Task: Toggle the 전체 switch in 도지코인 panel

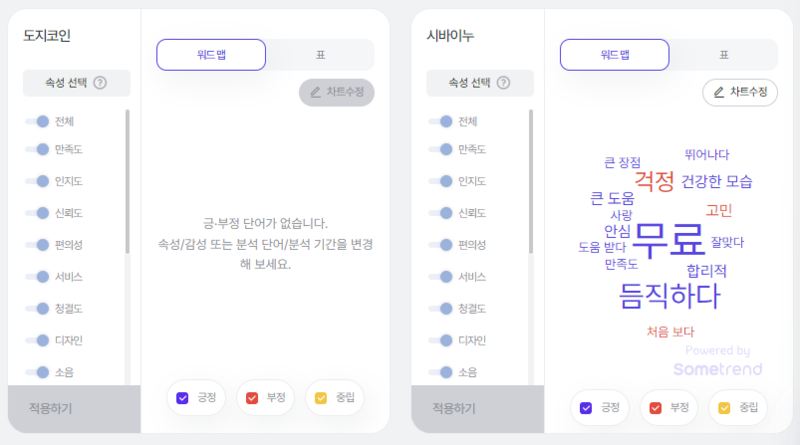Action: pos(37,121)
